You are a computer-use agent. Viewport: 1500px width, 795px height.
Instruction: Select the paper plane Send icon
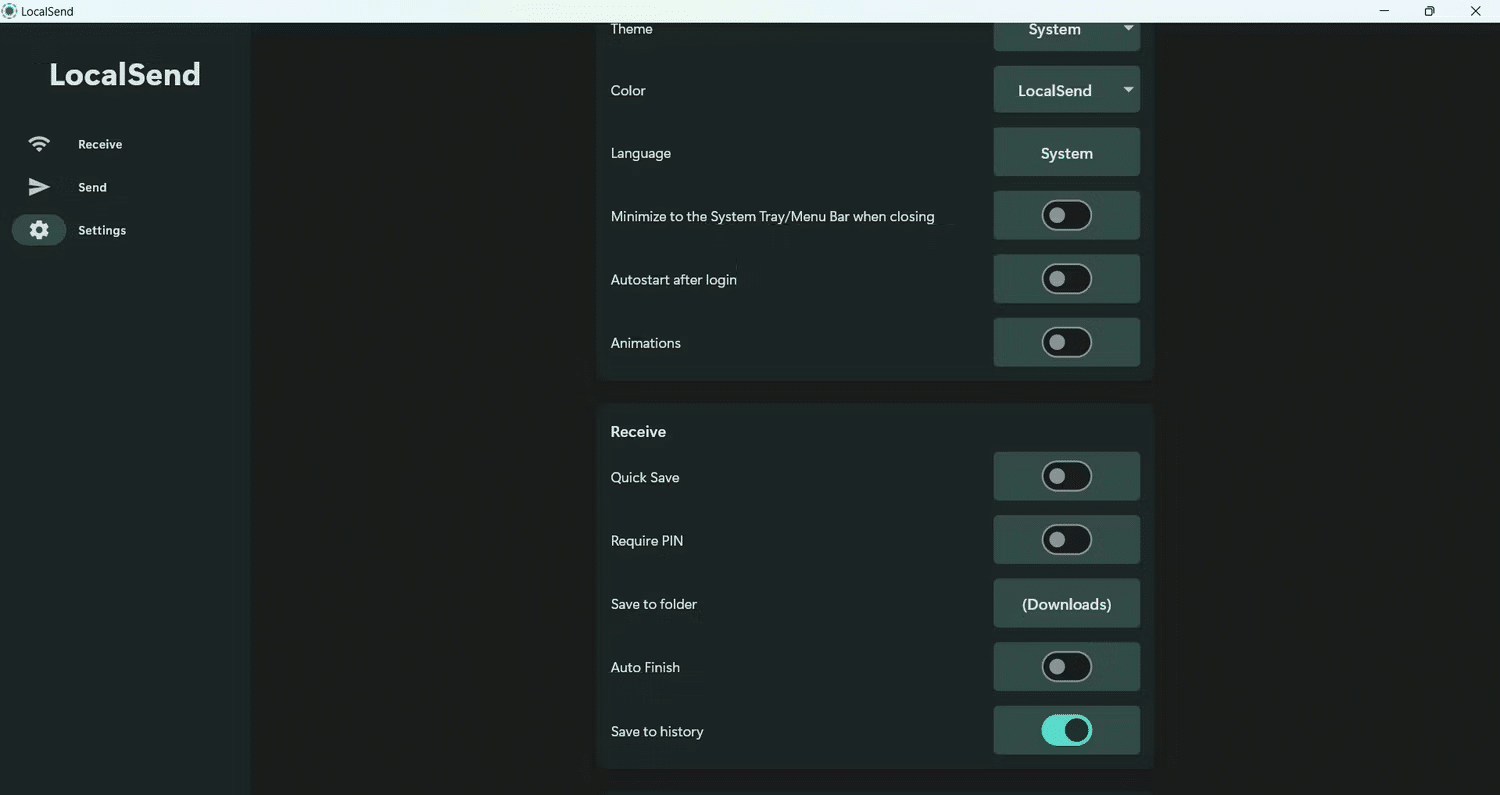[x=38, y=186]
